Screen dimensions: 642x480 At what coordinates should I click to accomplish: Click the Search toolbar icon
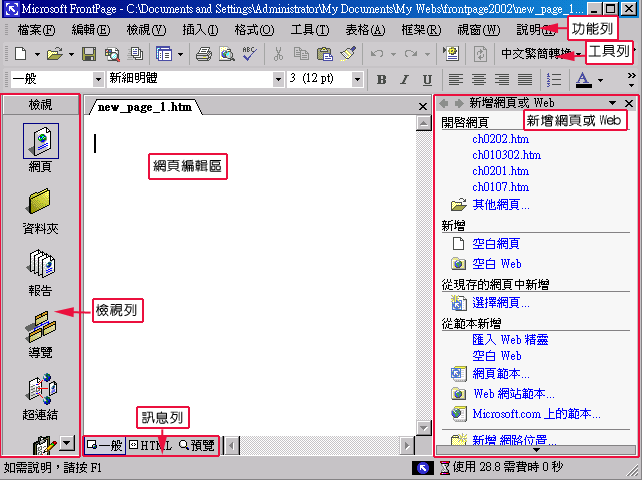click(x=112, y=54)
